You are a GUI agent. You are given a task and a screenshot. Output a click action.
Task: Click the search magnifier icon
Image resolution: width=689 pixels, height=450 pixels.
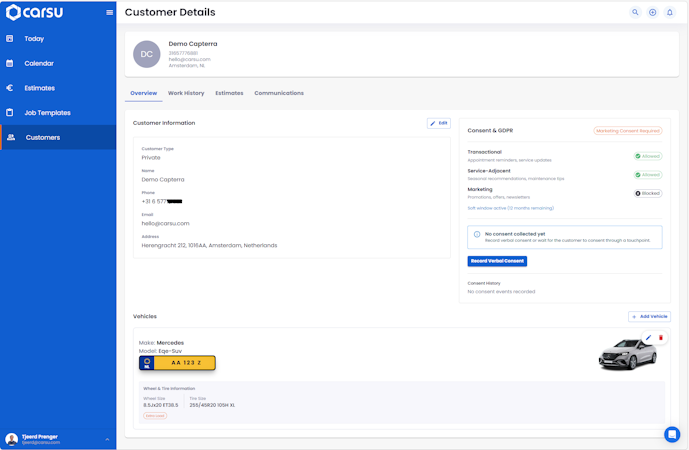635,12
